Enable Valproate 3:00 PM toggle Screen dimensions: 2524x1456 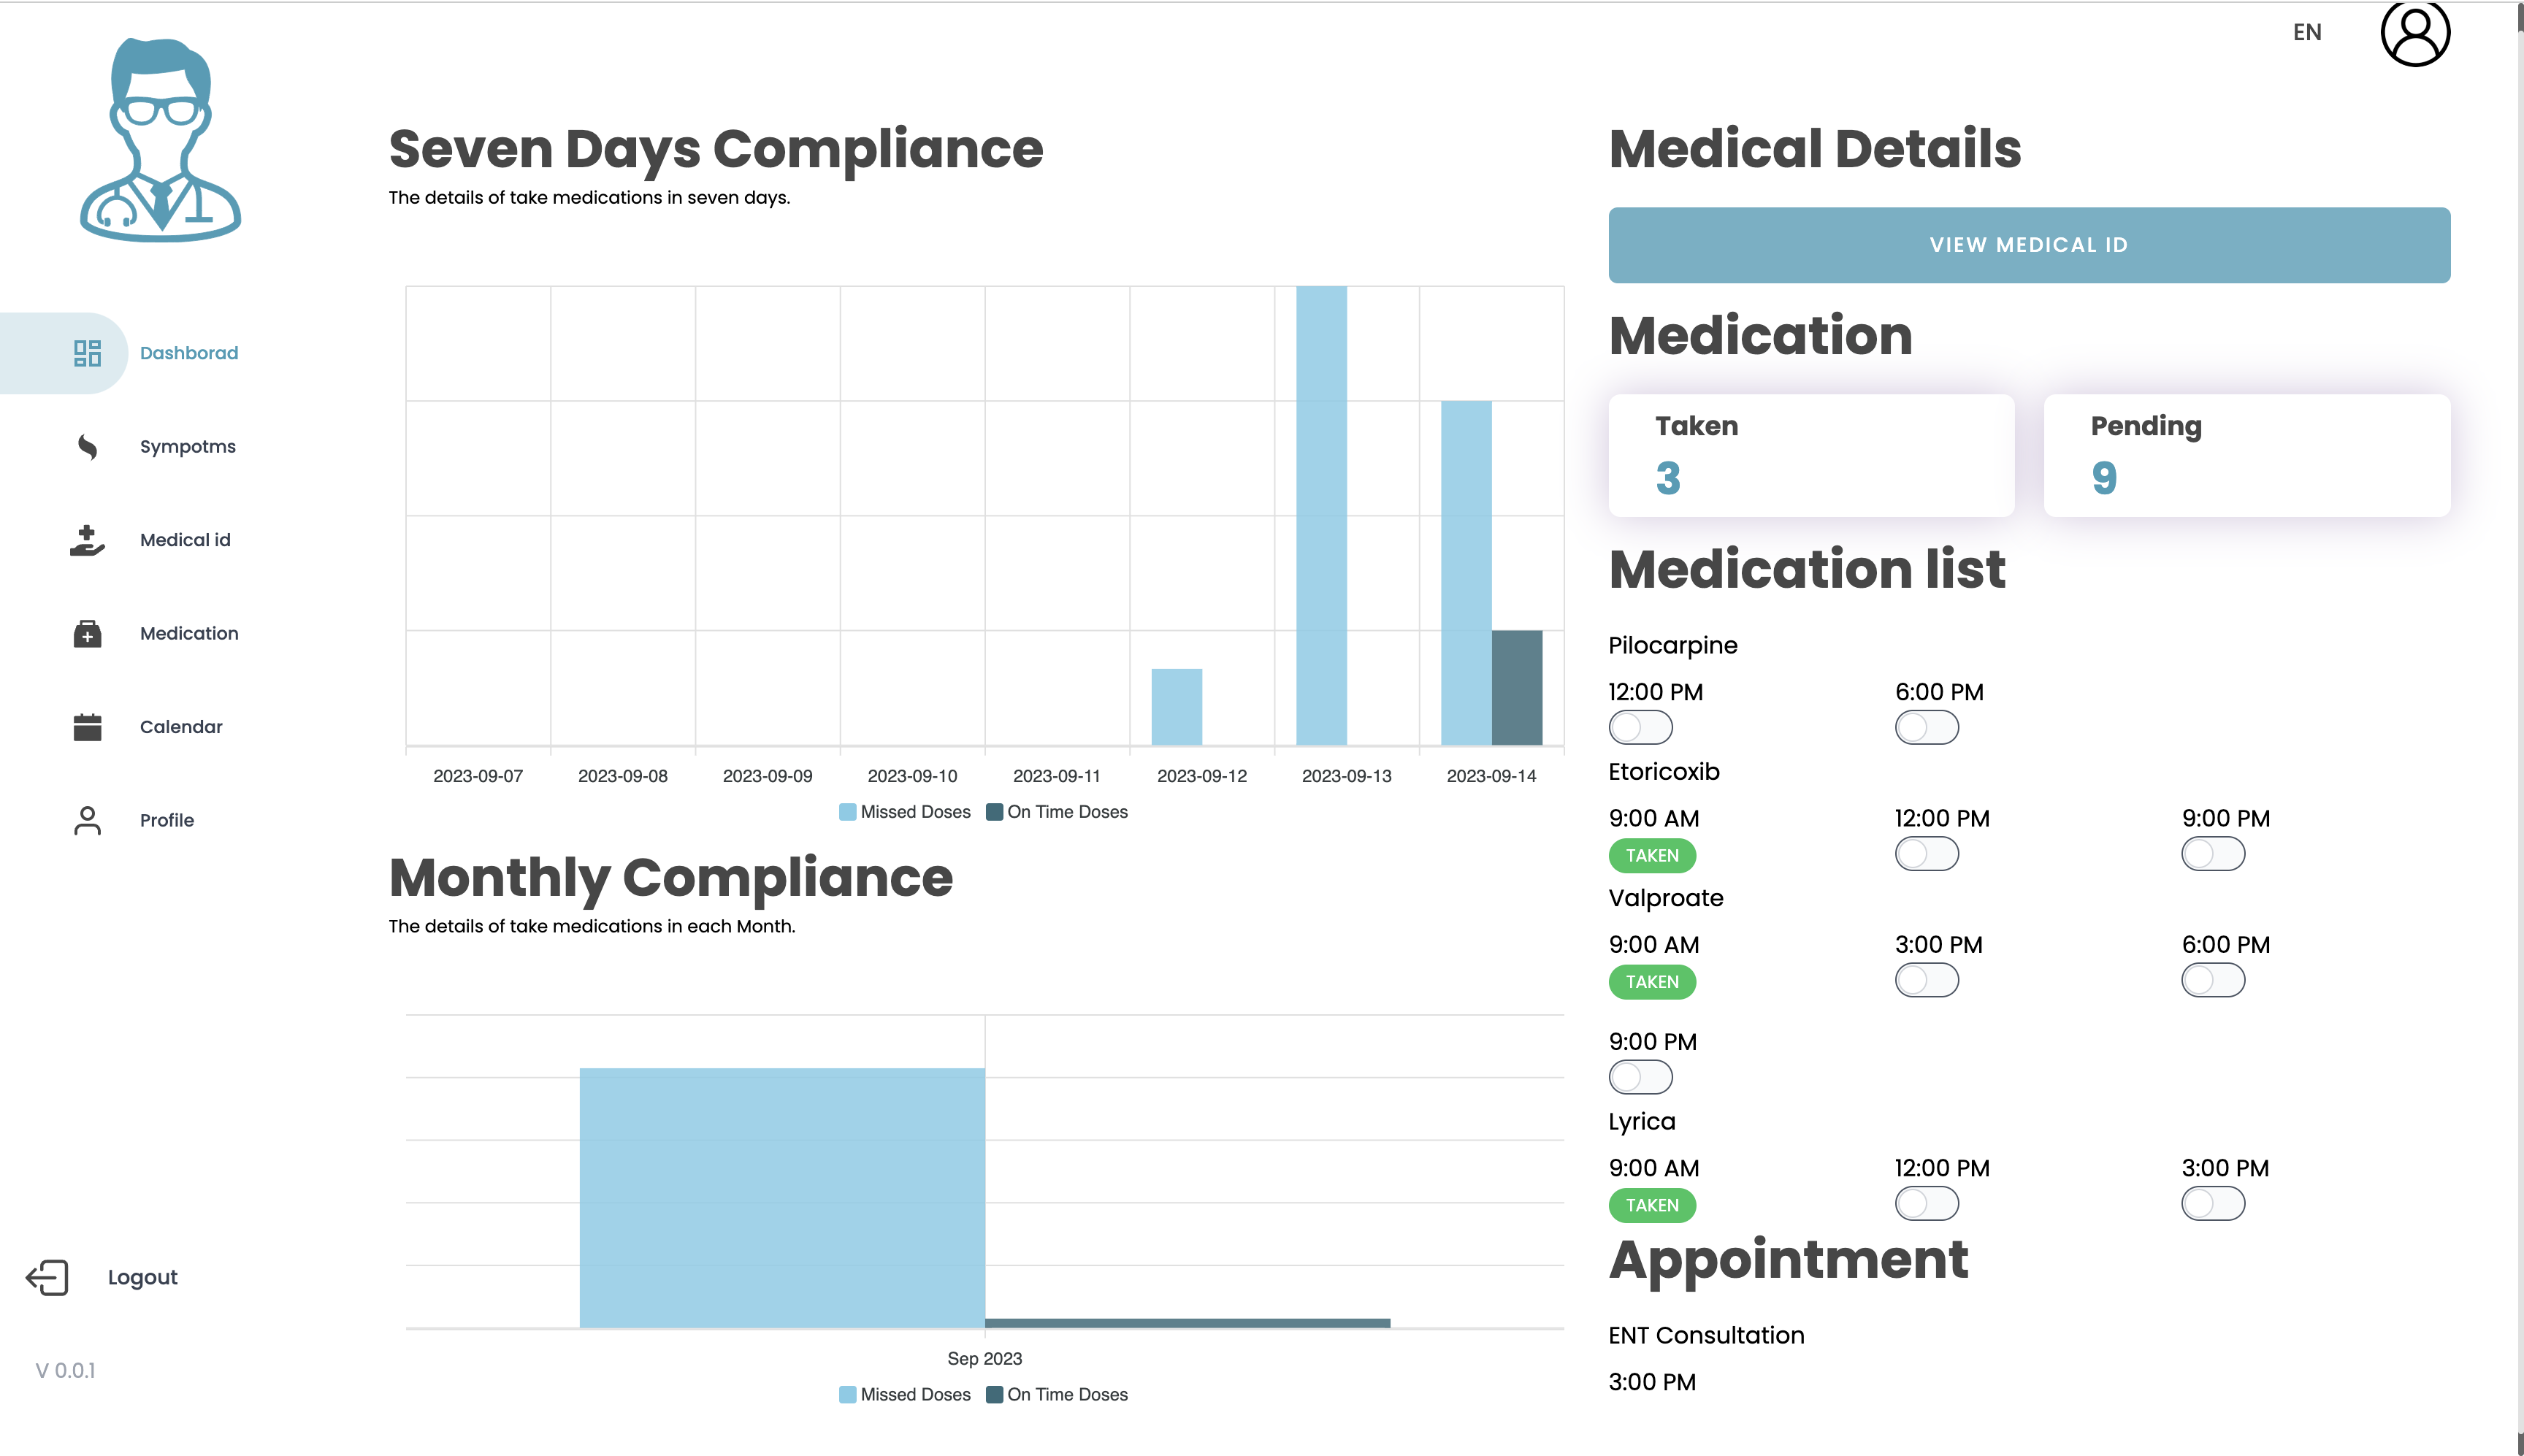[1925, 981]
